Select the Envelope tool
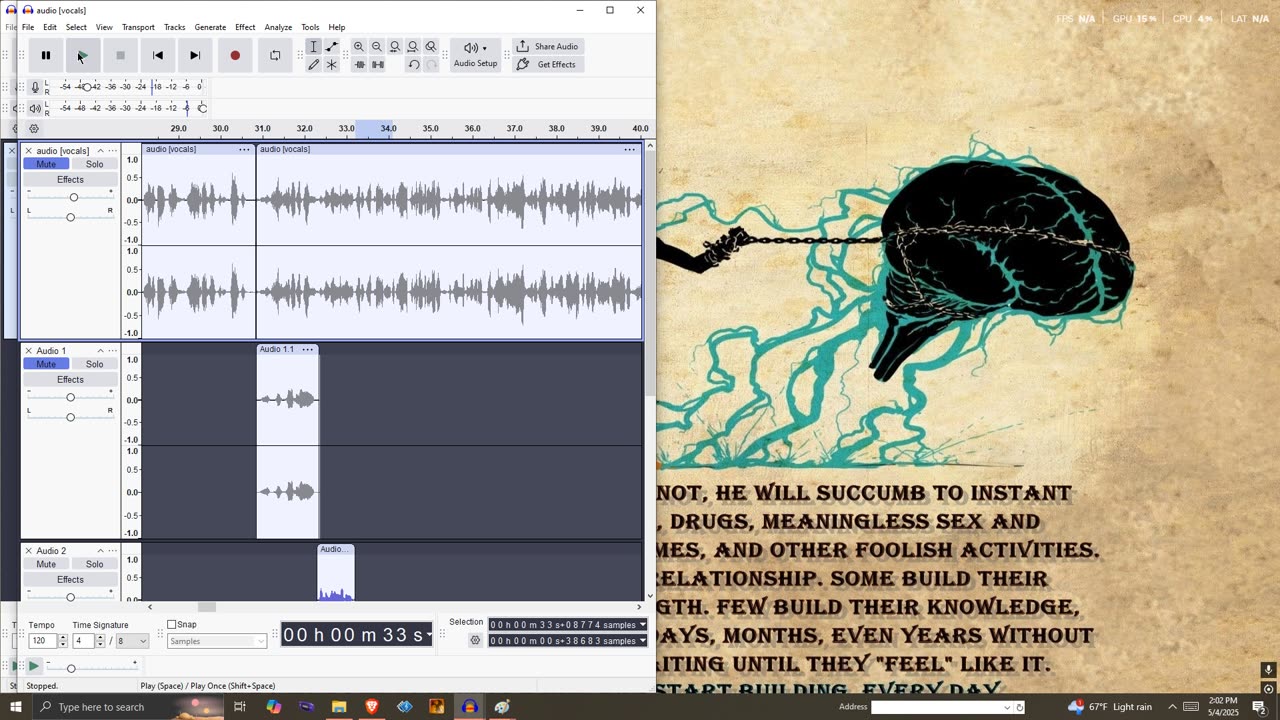 coord(332,47)
